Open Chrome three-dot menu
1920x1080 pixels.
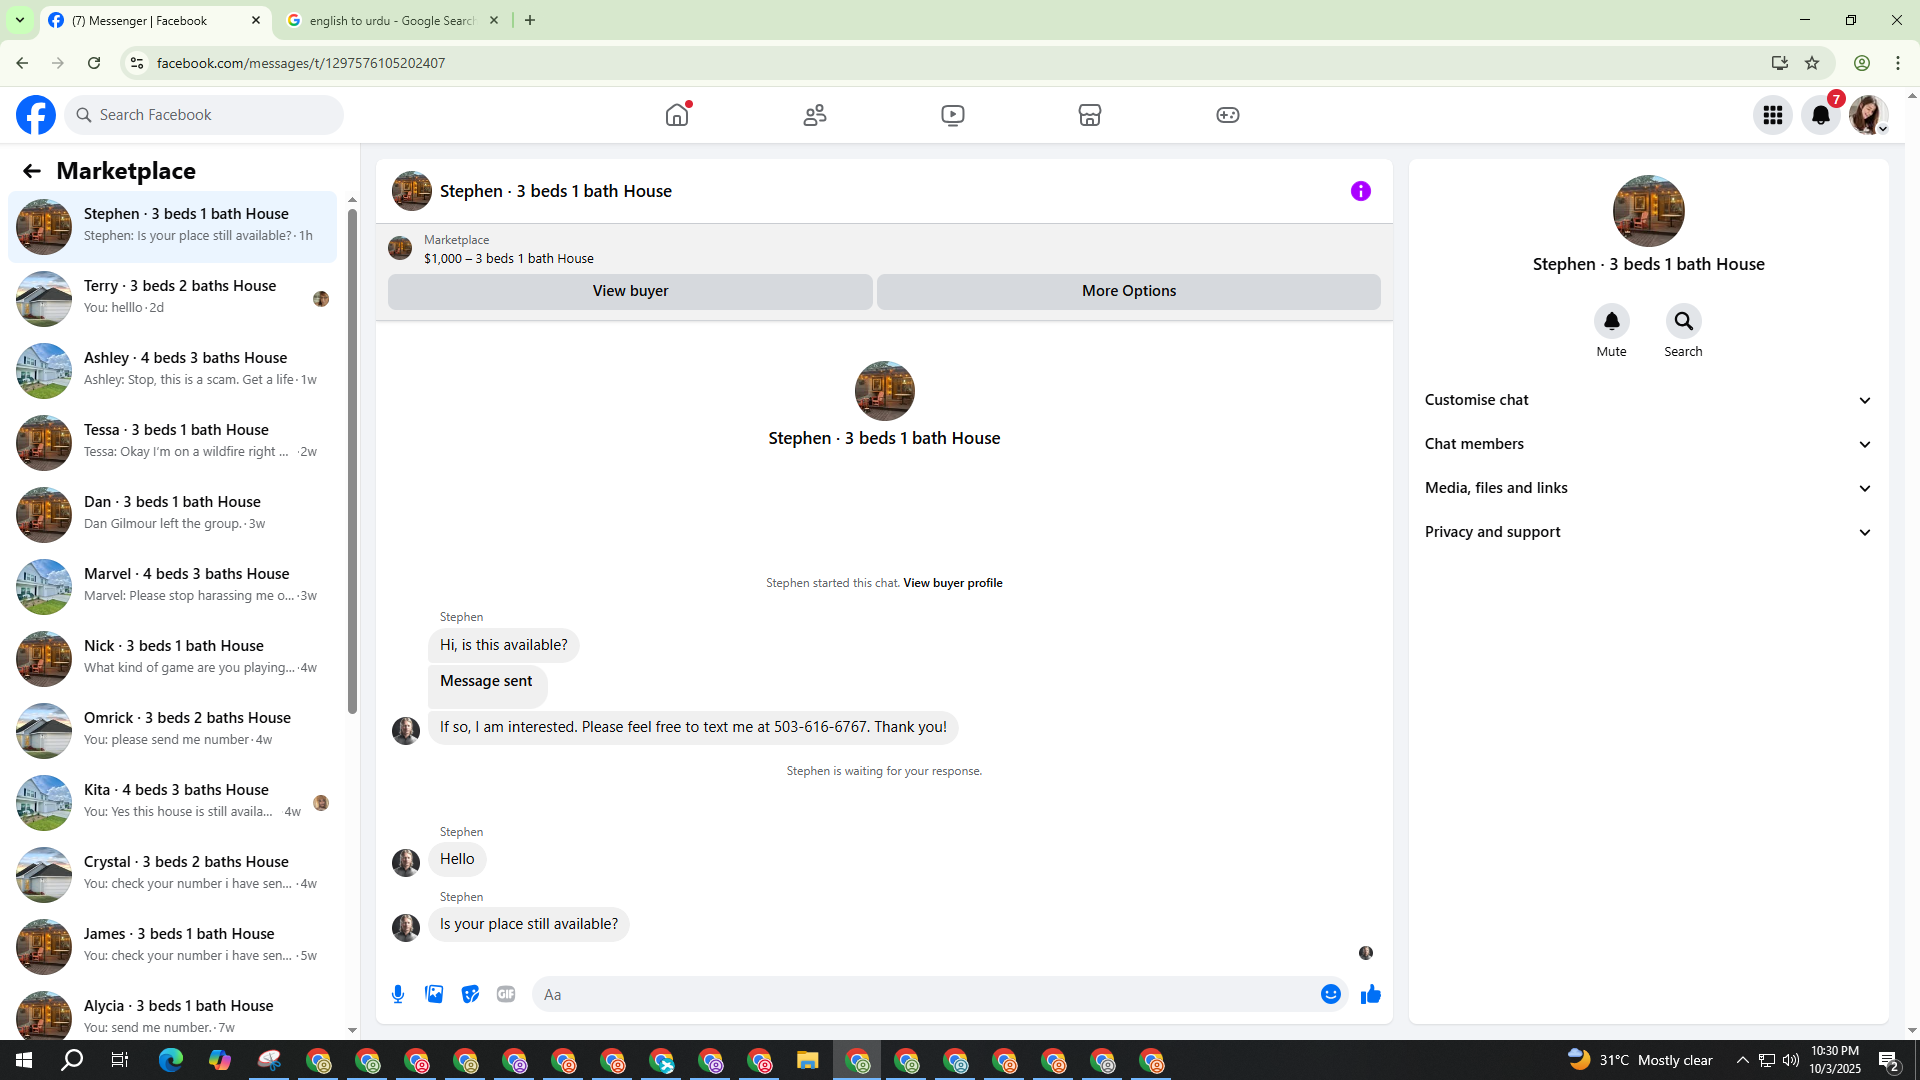(1898, 63)
